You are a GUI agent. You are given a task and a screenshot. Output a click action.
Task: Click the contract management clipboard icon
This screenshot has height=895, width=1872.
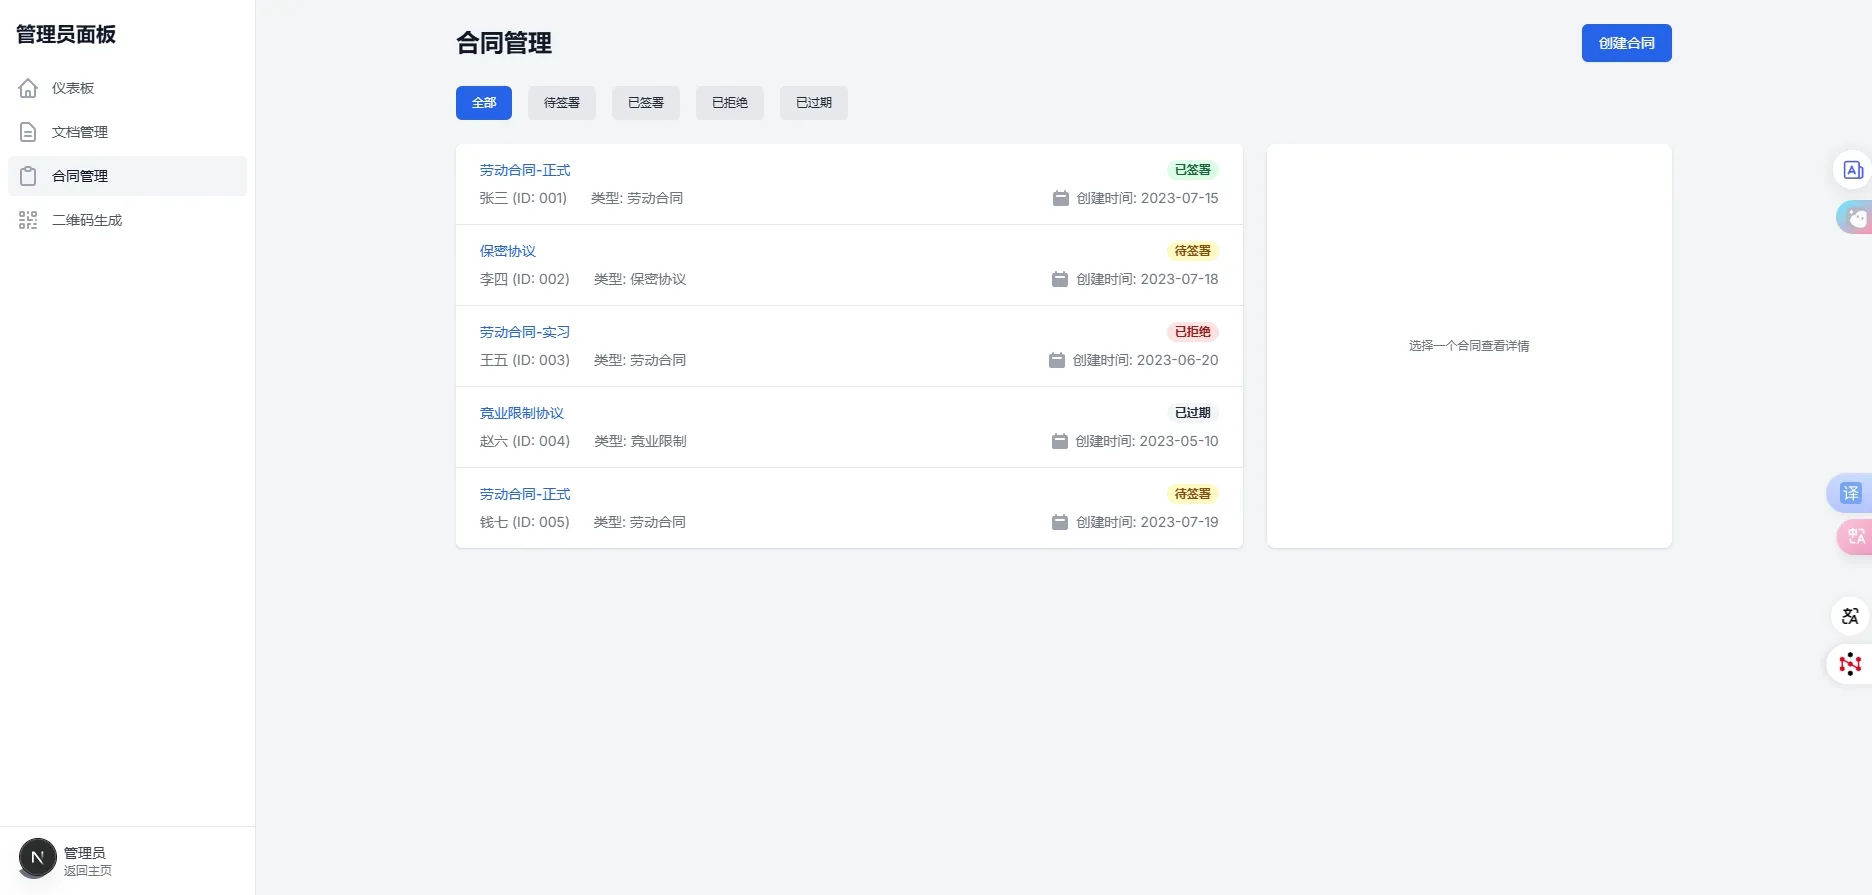(x=28, y=176)
